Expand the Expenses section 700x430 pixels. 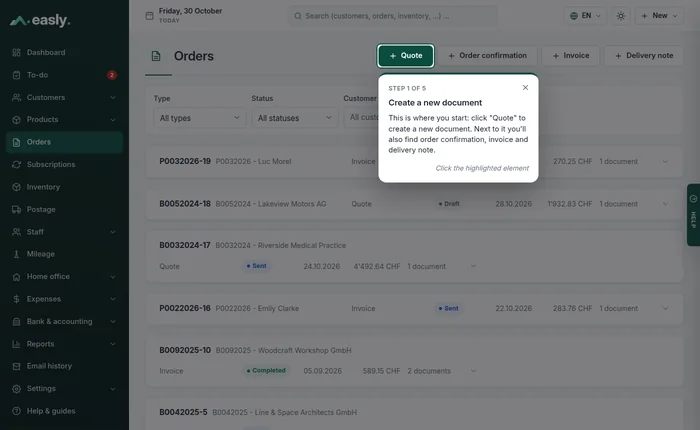point(112,299)
